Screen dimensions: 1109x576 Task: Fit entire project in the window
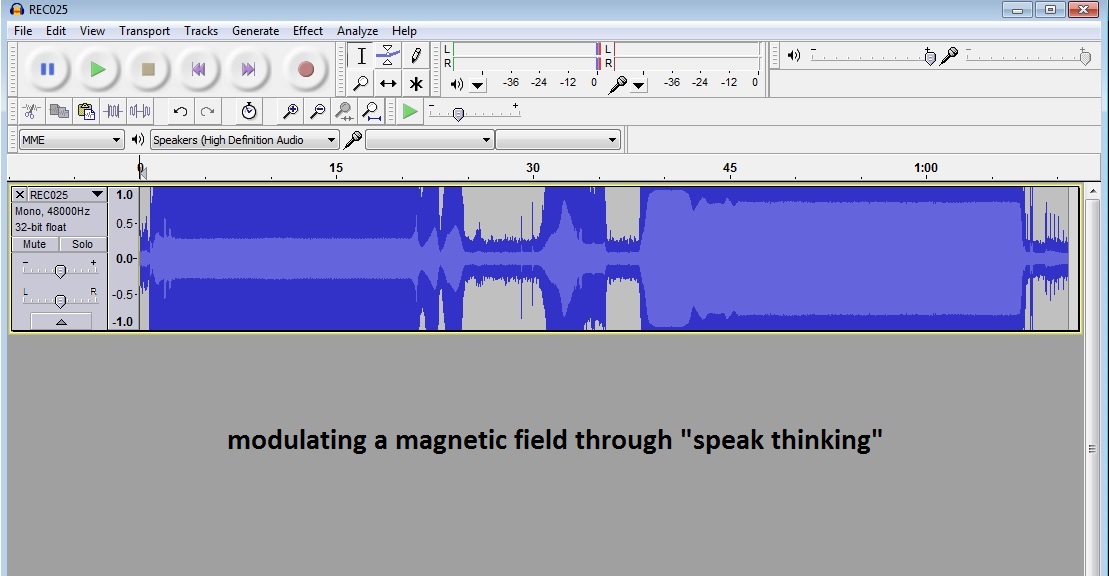pos(371,111)
